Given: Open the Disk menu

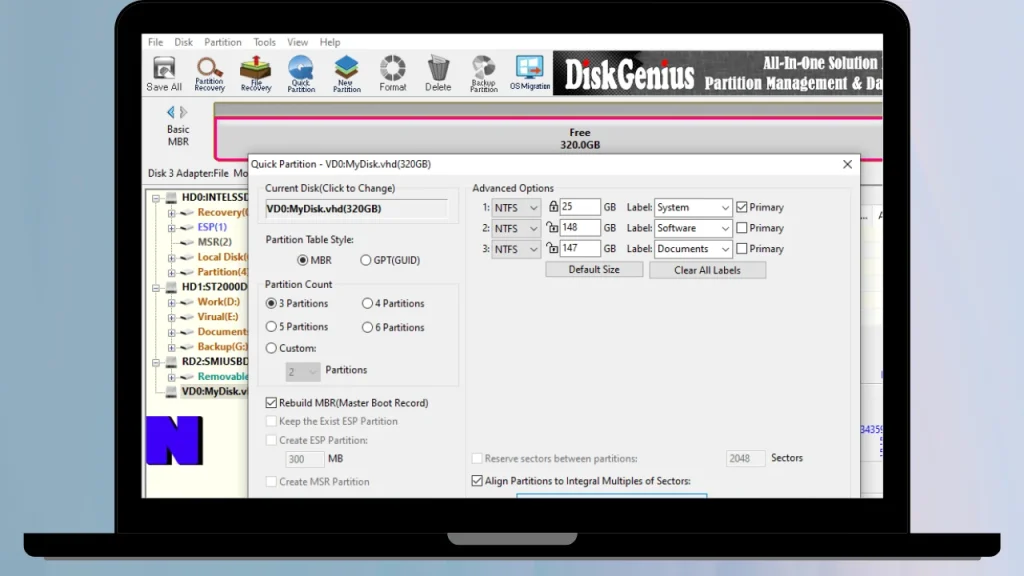Looking at the screenshot, I should pyautogui.click(x=184, y=42).
